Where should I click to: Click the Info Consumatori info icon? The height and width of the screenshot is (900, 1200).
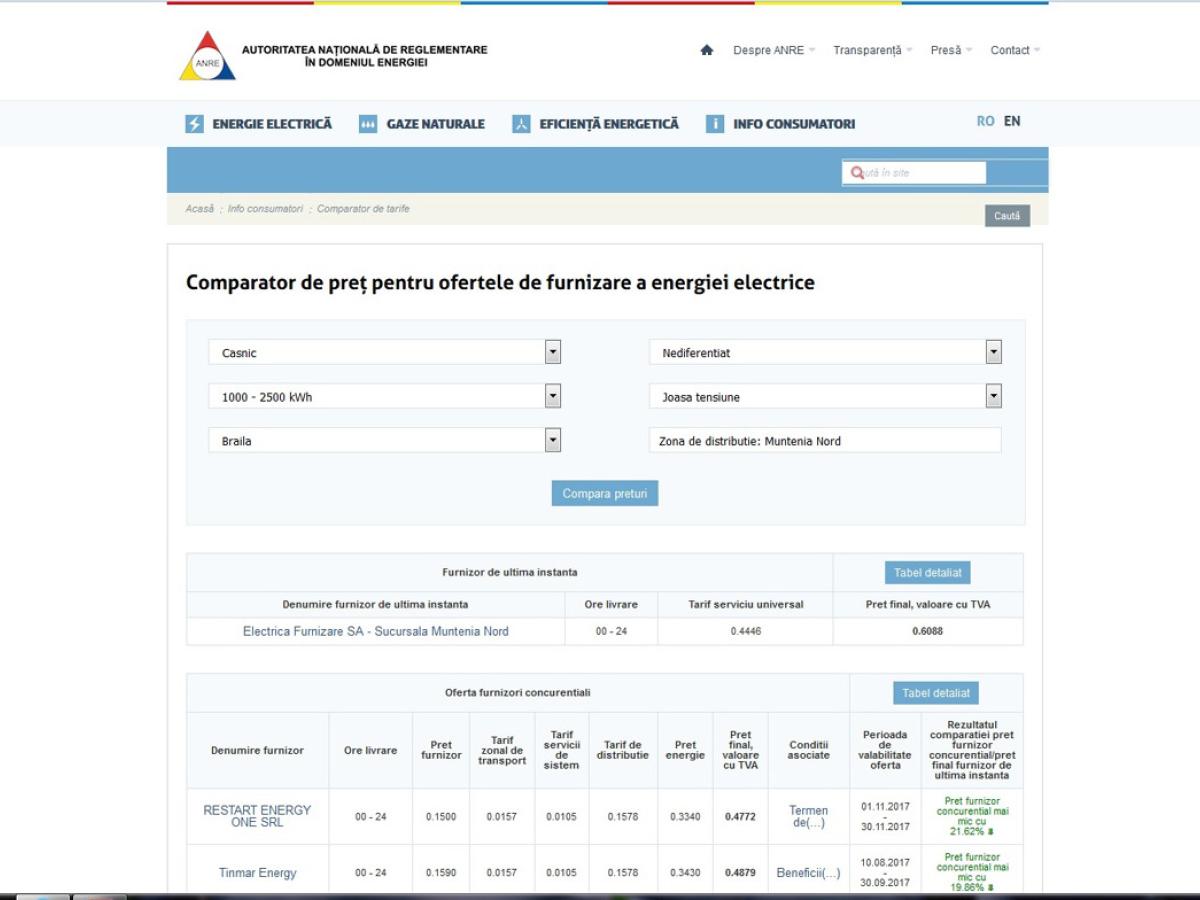point(714,124)
